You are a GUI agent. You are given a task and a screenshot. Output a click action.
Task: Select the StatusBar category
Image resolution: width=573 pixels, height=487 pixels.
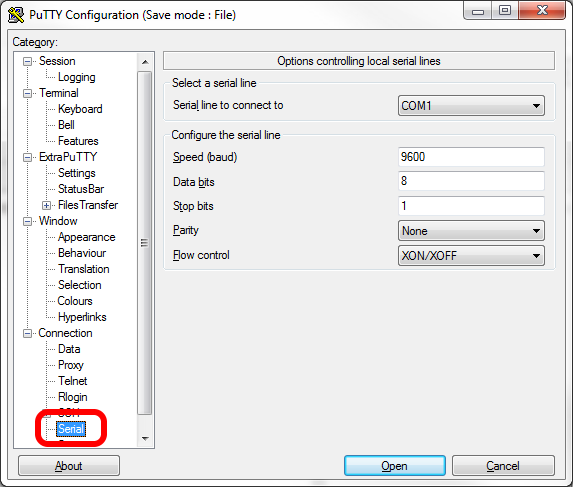(81, 189)
